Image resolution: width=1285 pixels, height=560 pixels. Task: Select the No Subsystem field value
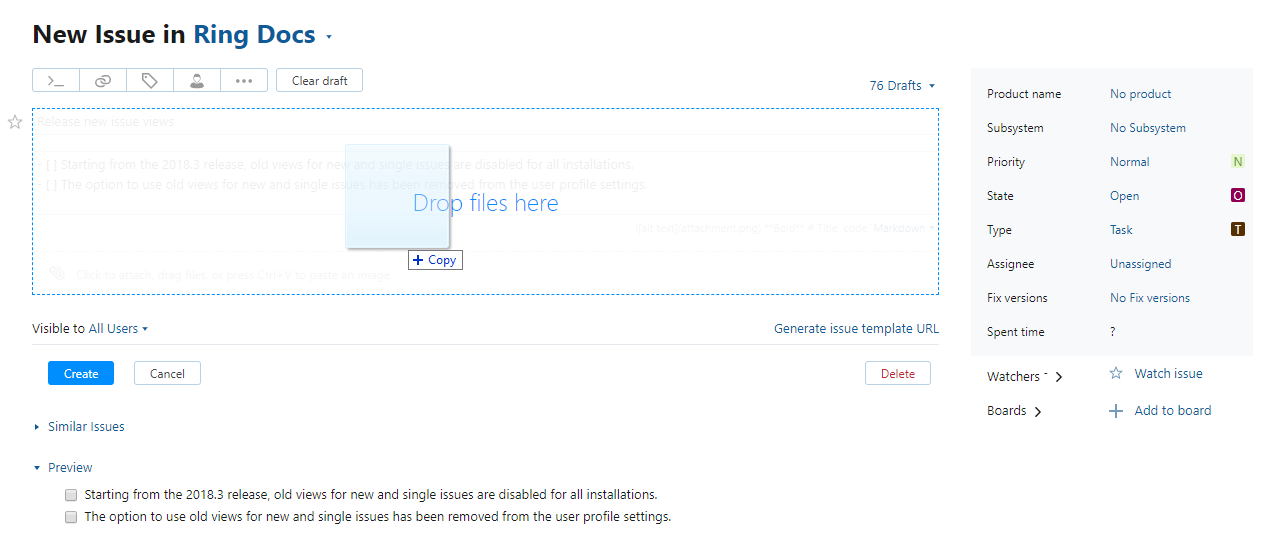tap(1148, 128)
